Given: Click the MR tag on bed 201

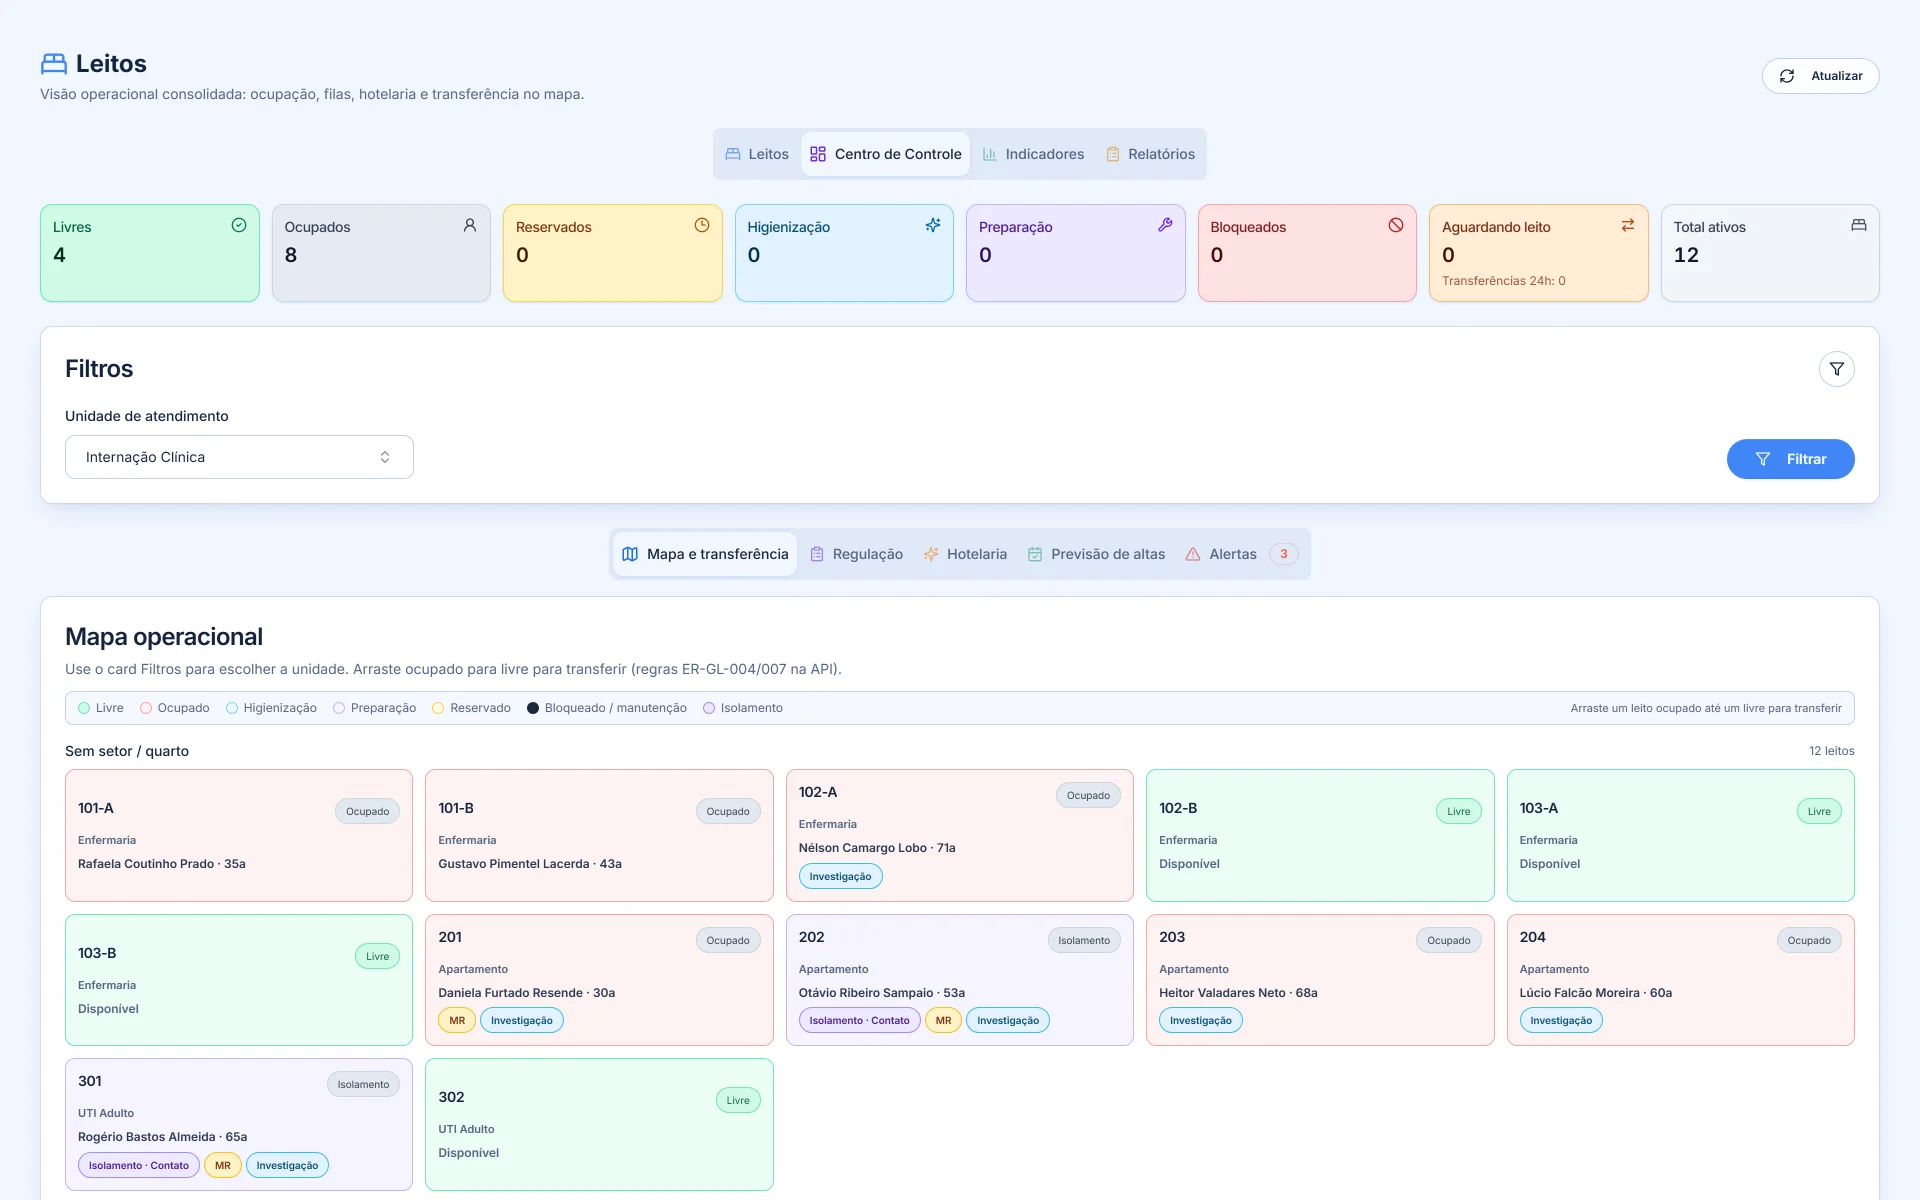Looking at the screenshot, I should [x=457, y=1020].
